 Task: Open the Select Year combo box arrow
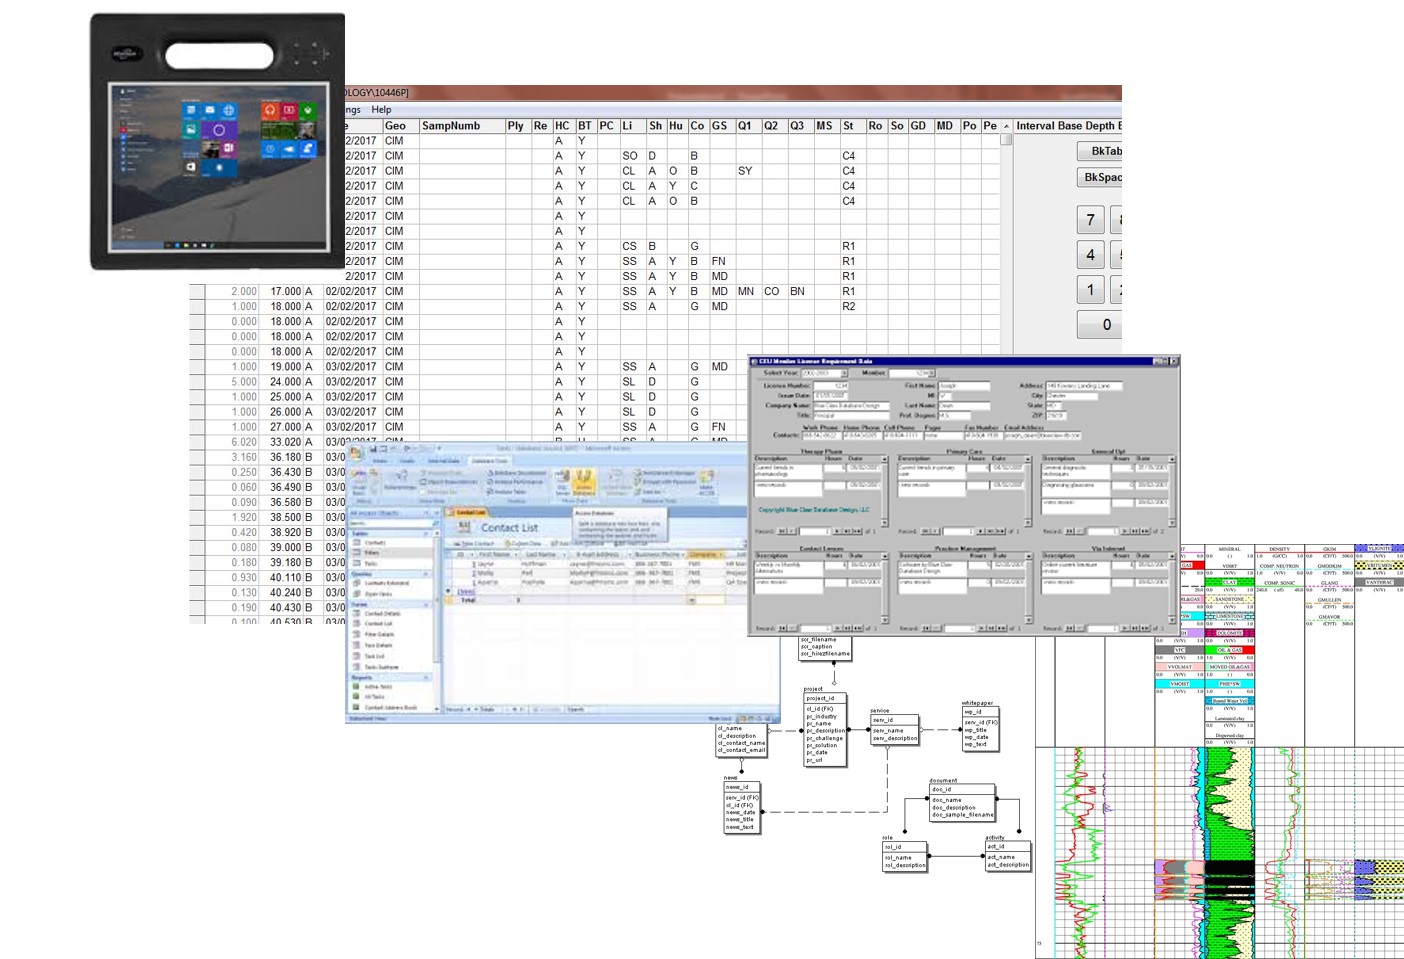click(x=844, y=373)
